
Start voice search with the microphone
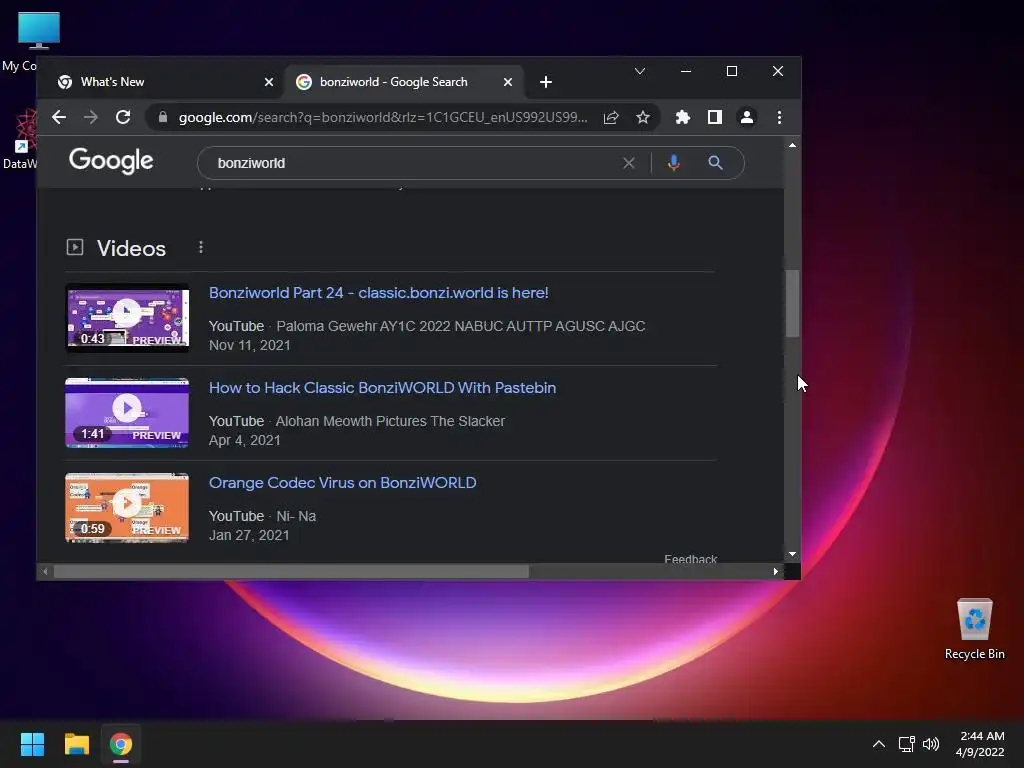pyautogui.click(x=673, y=163)
